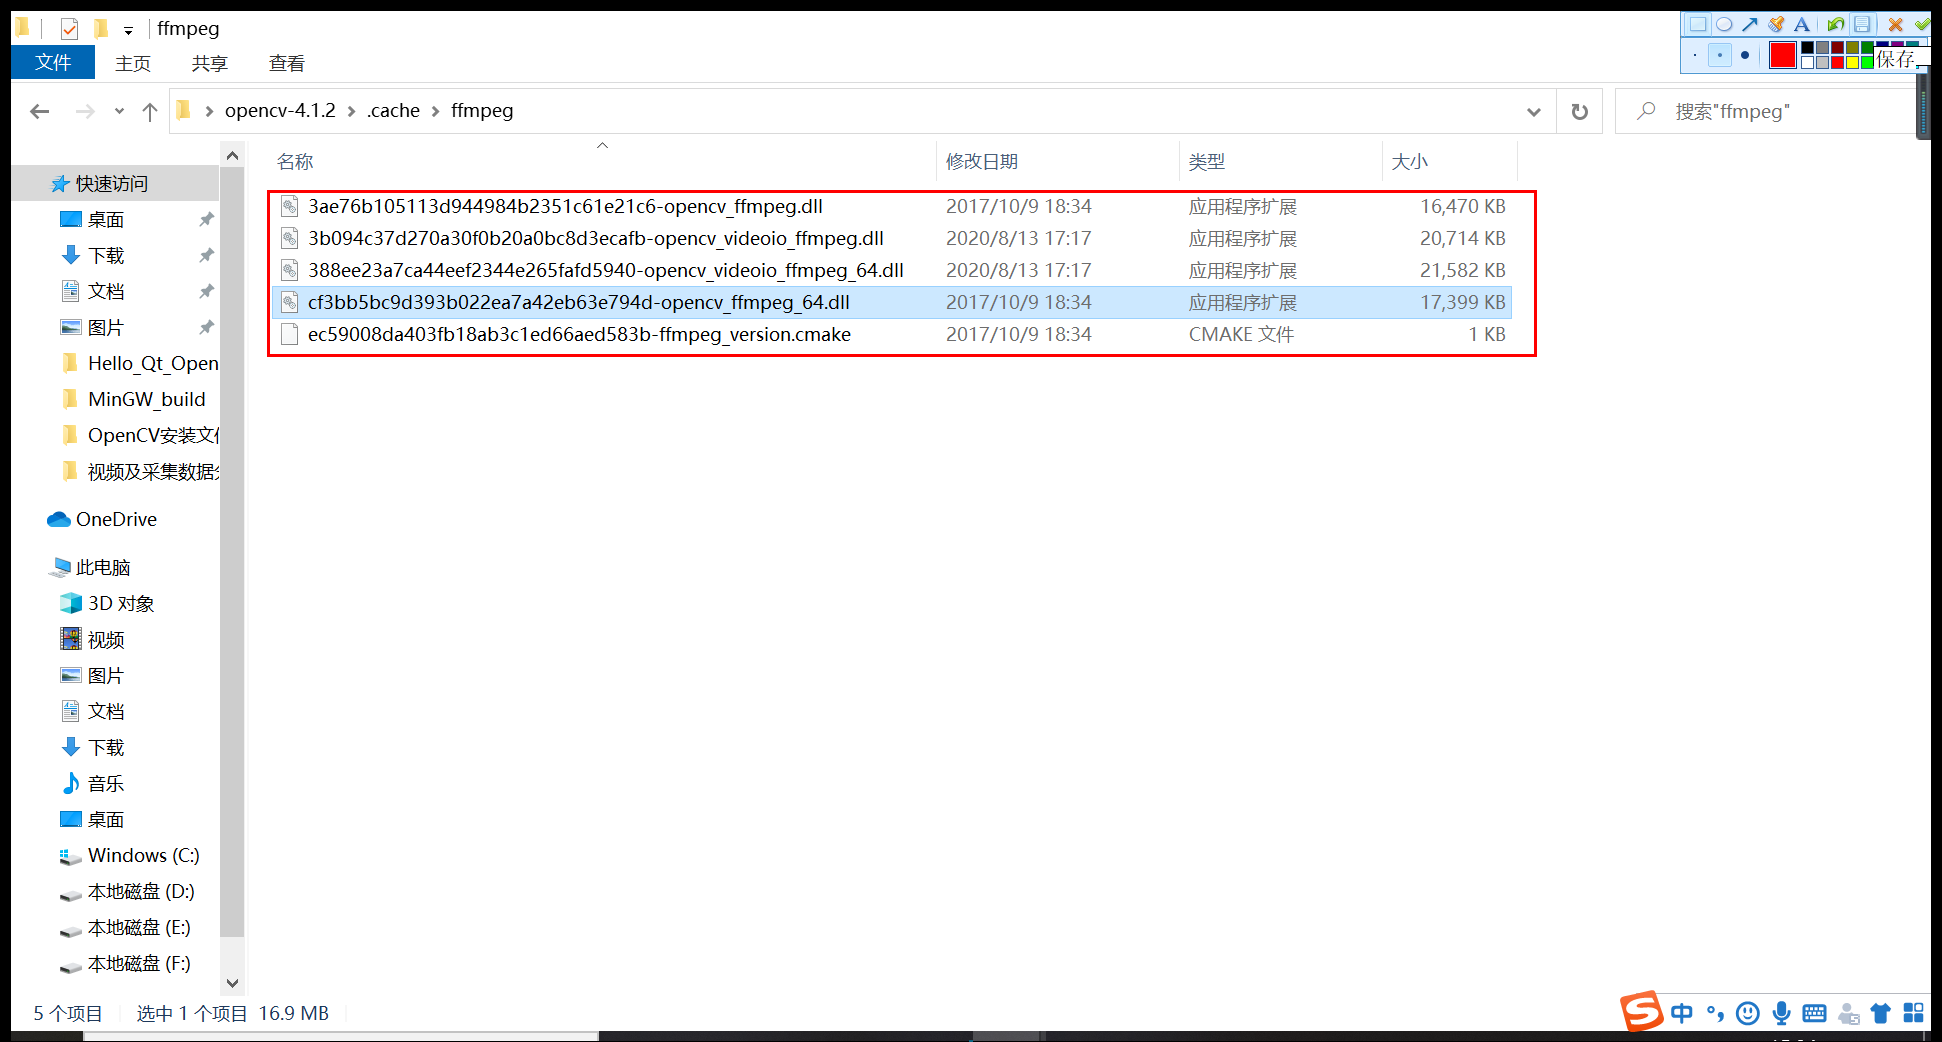Undo the last annotation with green arrow
The width and height of the screenshot is (1942, 1042).
pyautogui.click(x=1836, y=24)
